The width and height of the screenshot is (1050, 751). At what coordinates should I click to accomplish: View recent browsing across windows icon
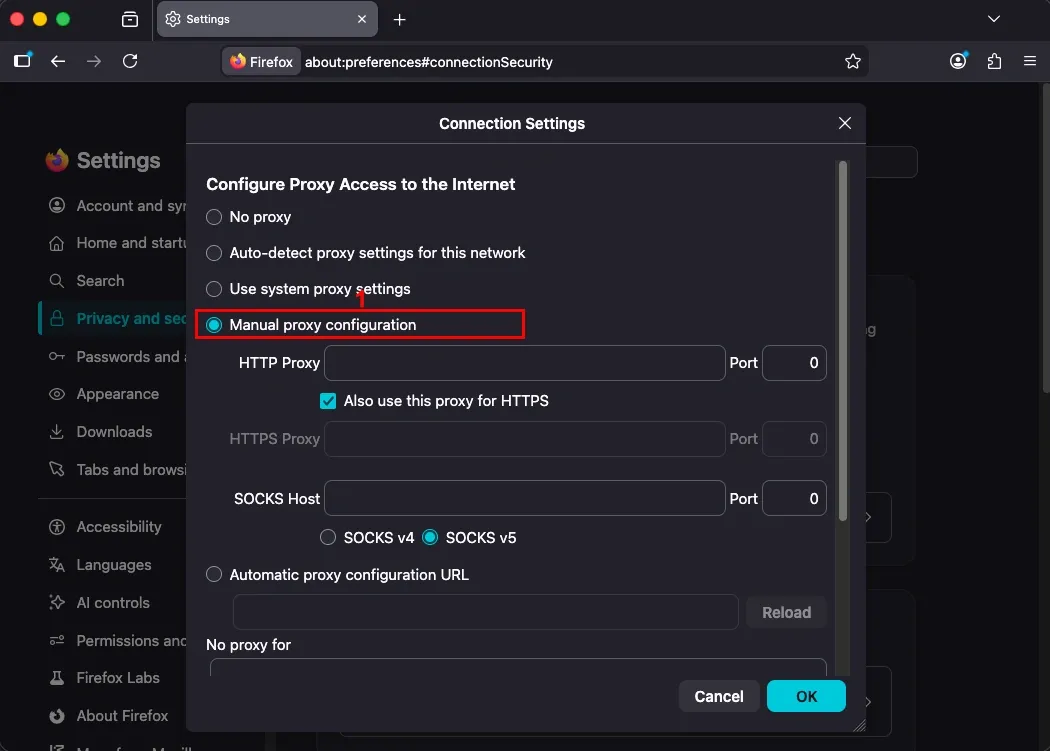(x=130, y=19)
